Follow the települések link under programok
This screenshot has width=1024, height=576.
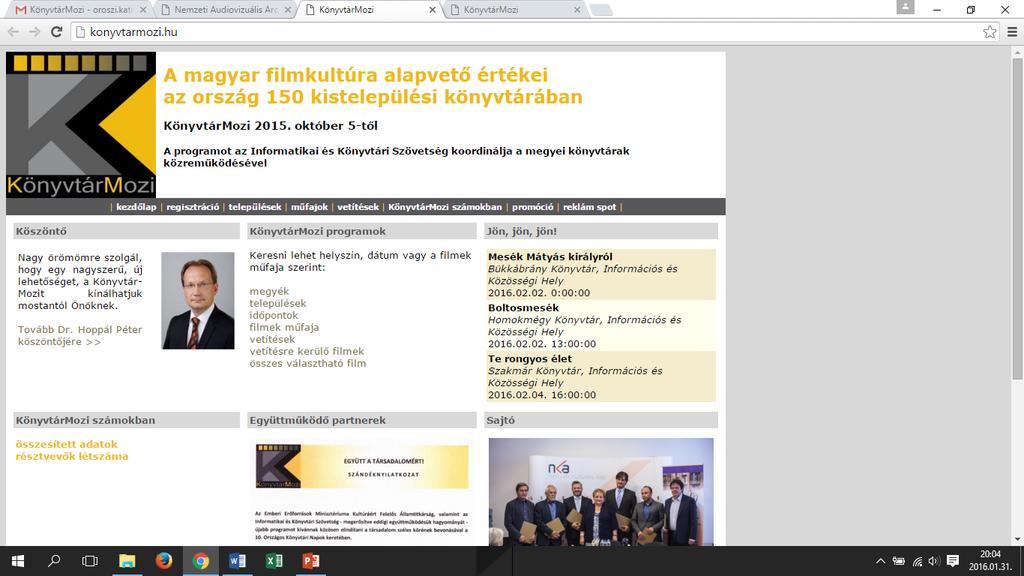[278, 304]
